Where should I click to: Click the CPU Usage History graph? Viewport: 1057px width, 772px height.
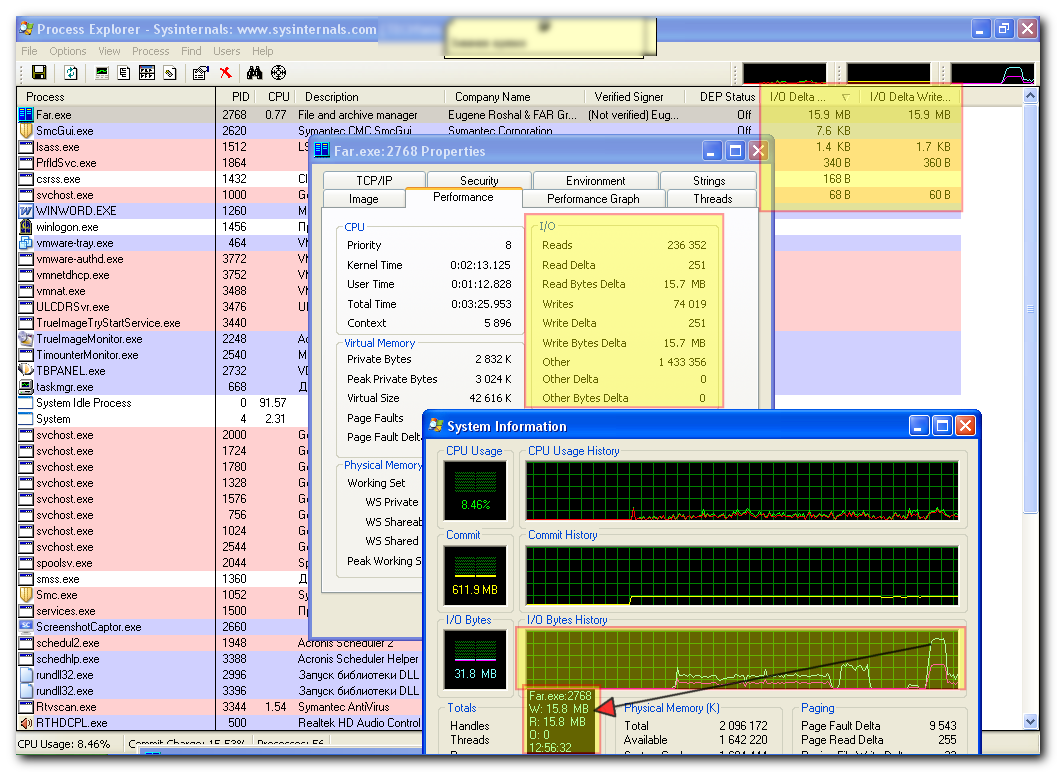tap(742, 490)
